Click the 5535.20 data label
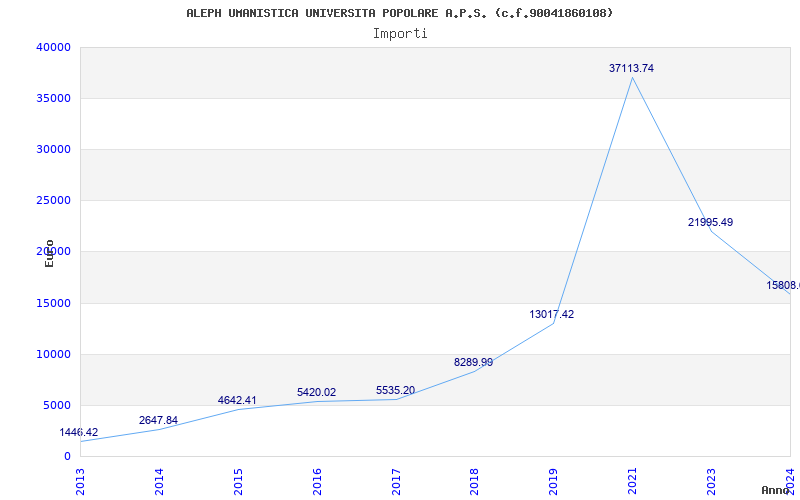800x500 pixels. click(x=395, y=390)
